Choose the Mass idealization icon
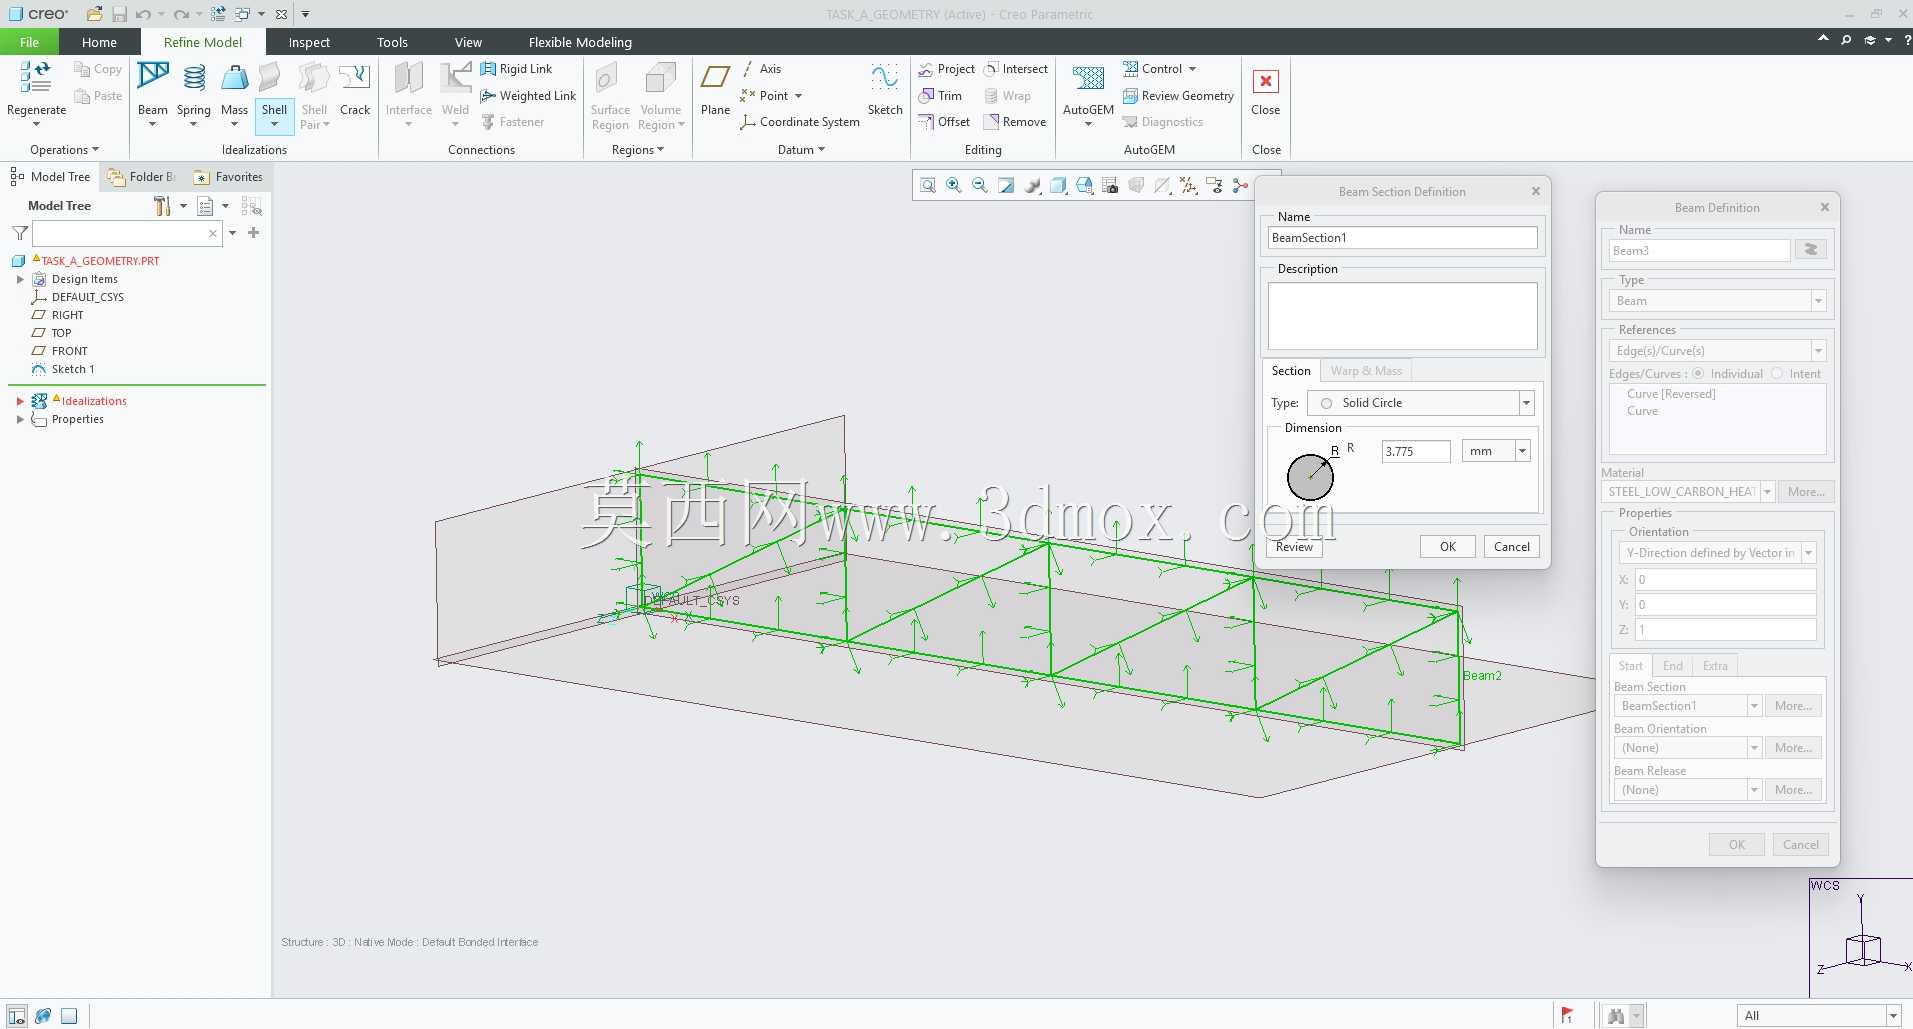Viewport: 1913px width, 1029px height. click(x=234, y=92)
